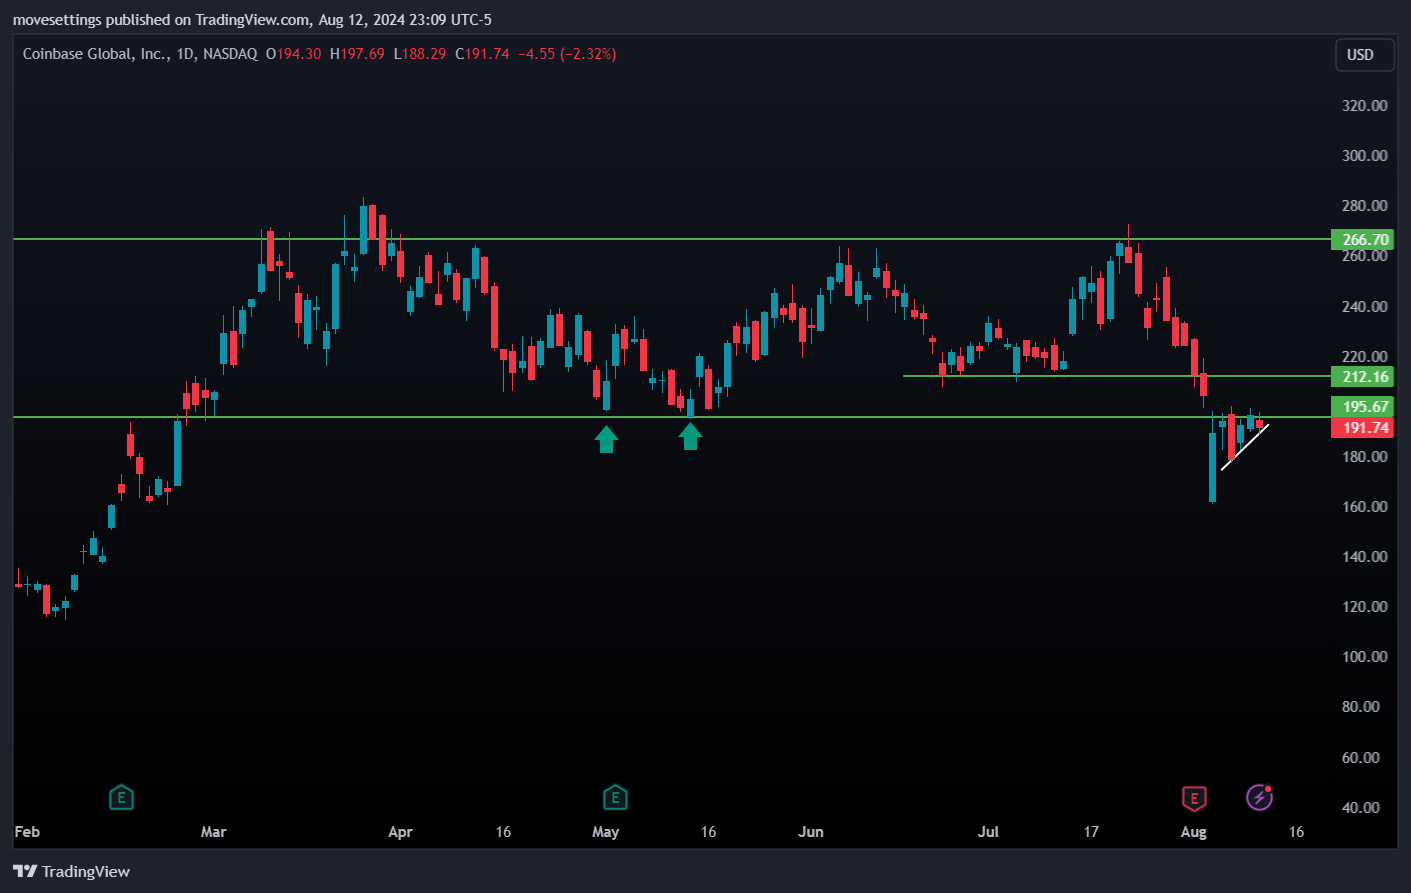The image size is (1411, 893).
Task: Select the 266.70 price level label
Action: pos(1362,240)
